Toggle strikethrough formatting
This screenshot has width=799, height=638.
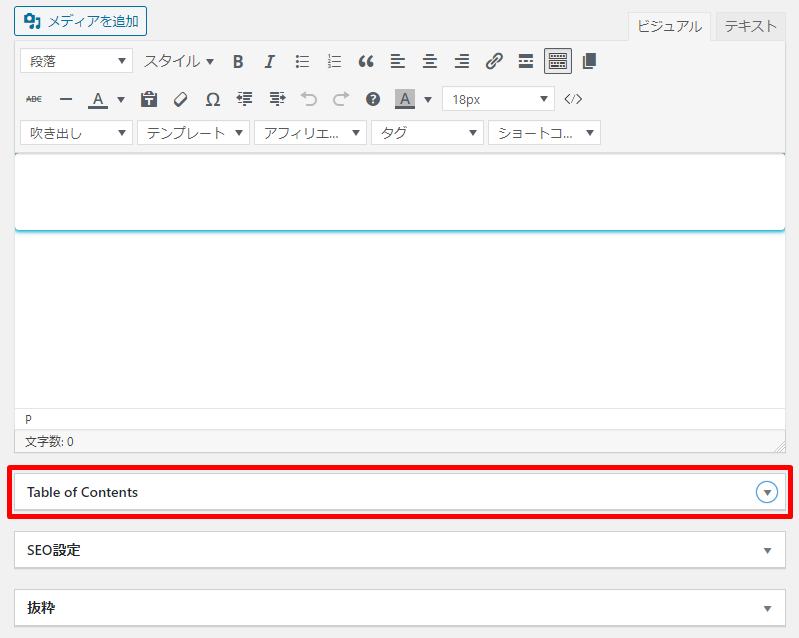pyautogui.click(x=34, y=99)
